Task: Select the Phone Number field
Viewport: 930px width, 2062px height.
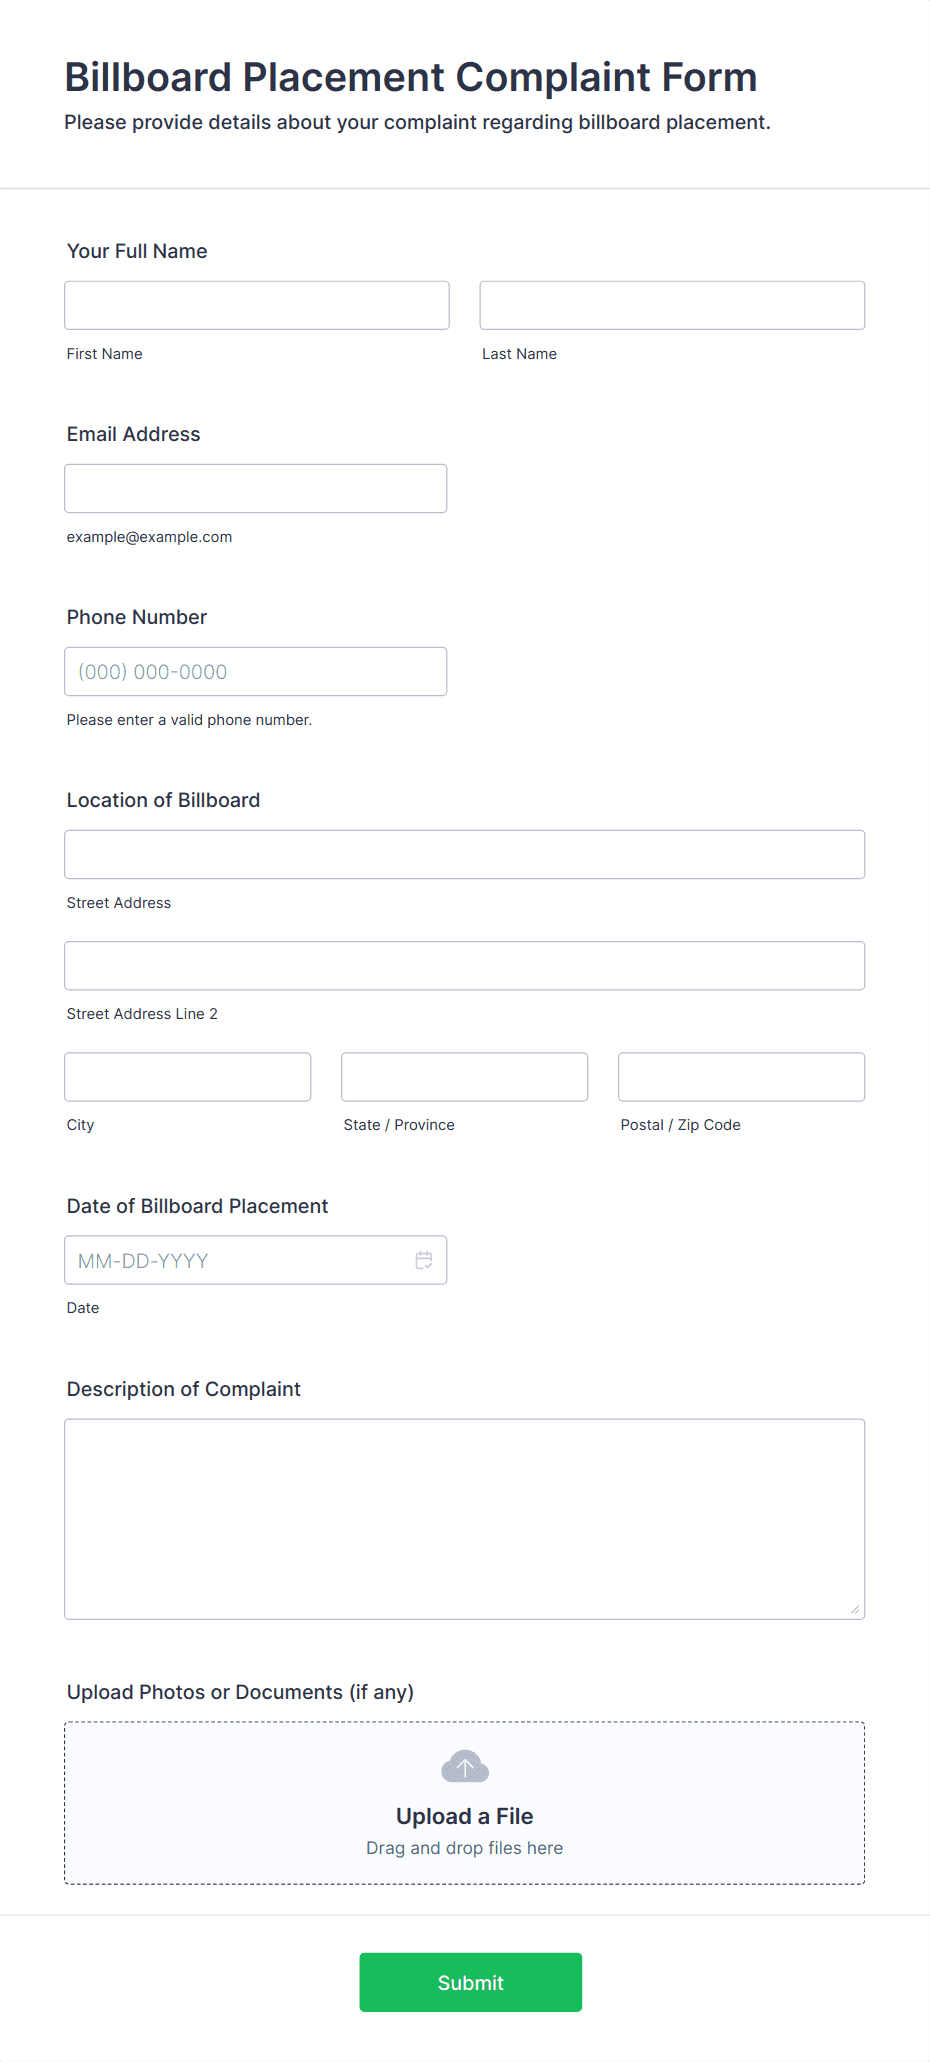Action: coord(256,671)
